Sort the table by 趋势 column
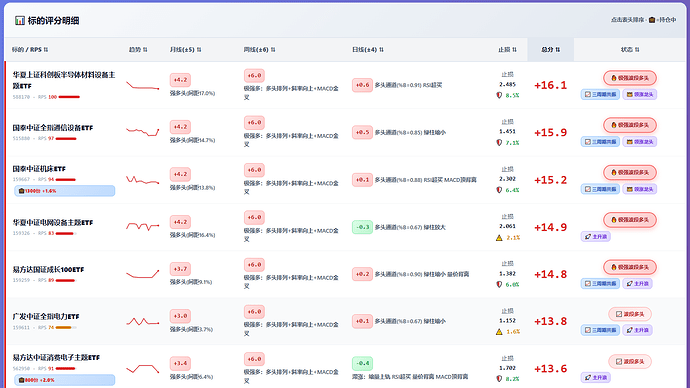 tap(138, 50)
